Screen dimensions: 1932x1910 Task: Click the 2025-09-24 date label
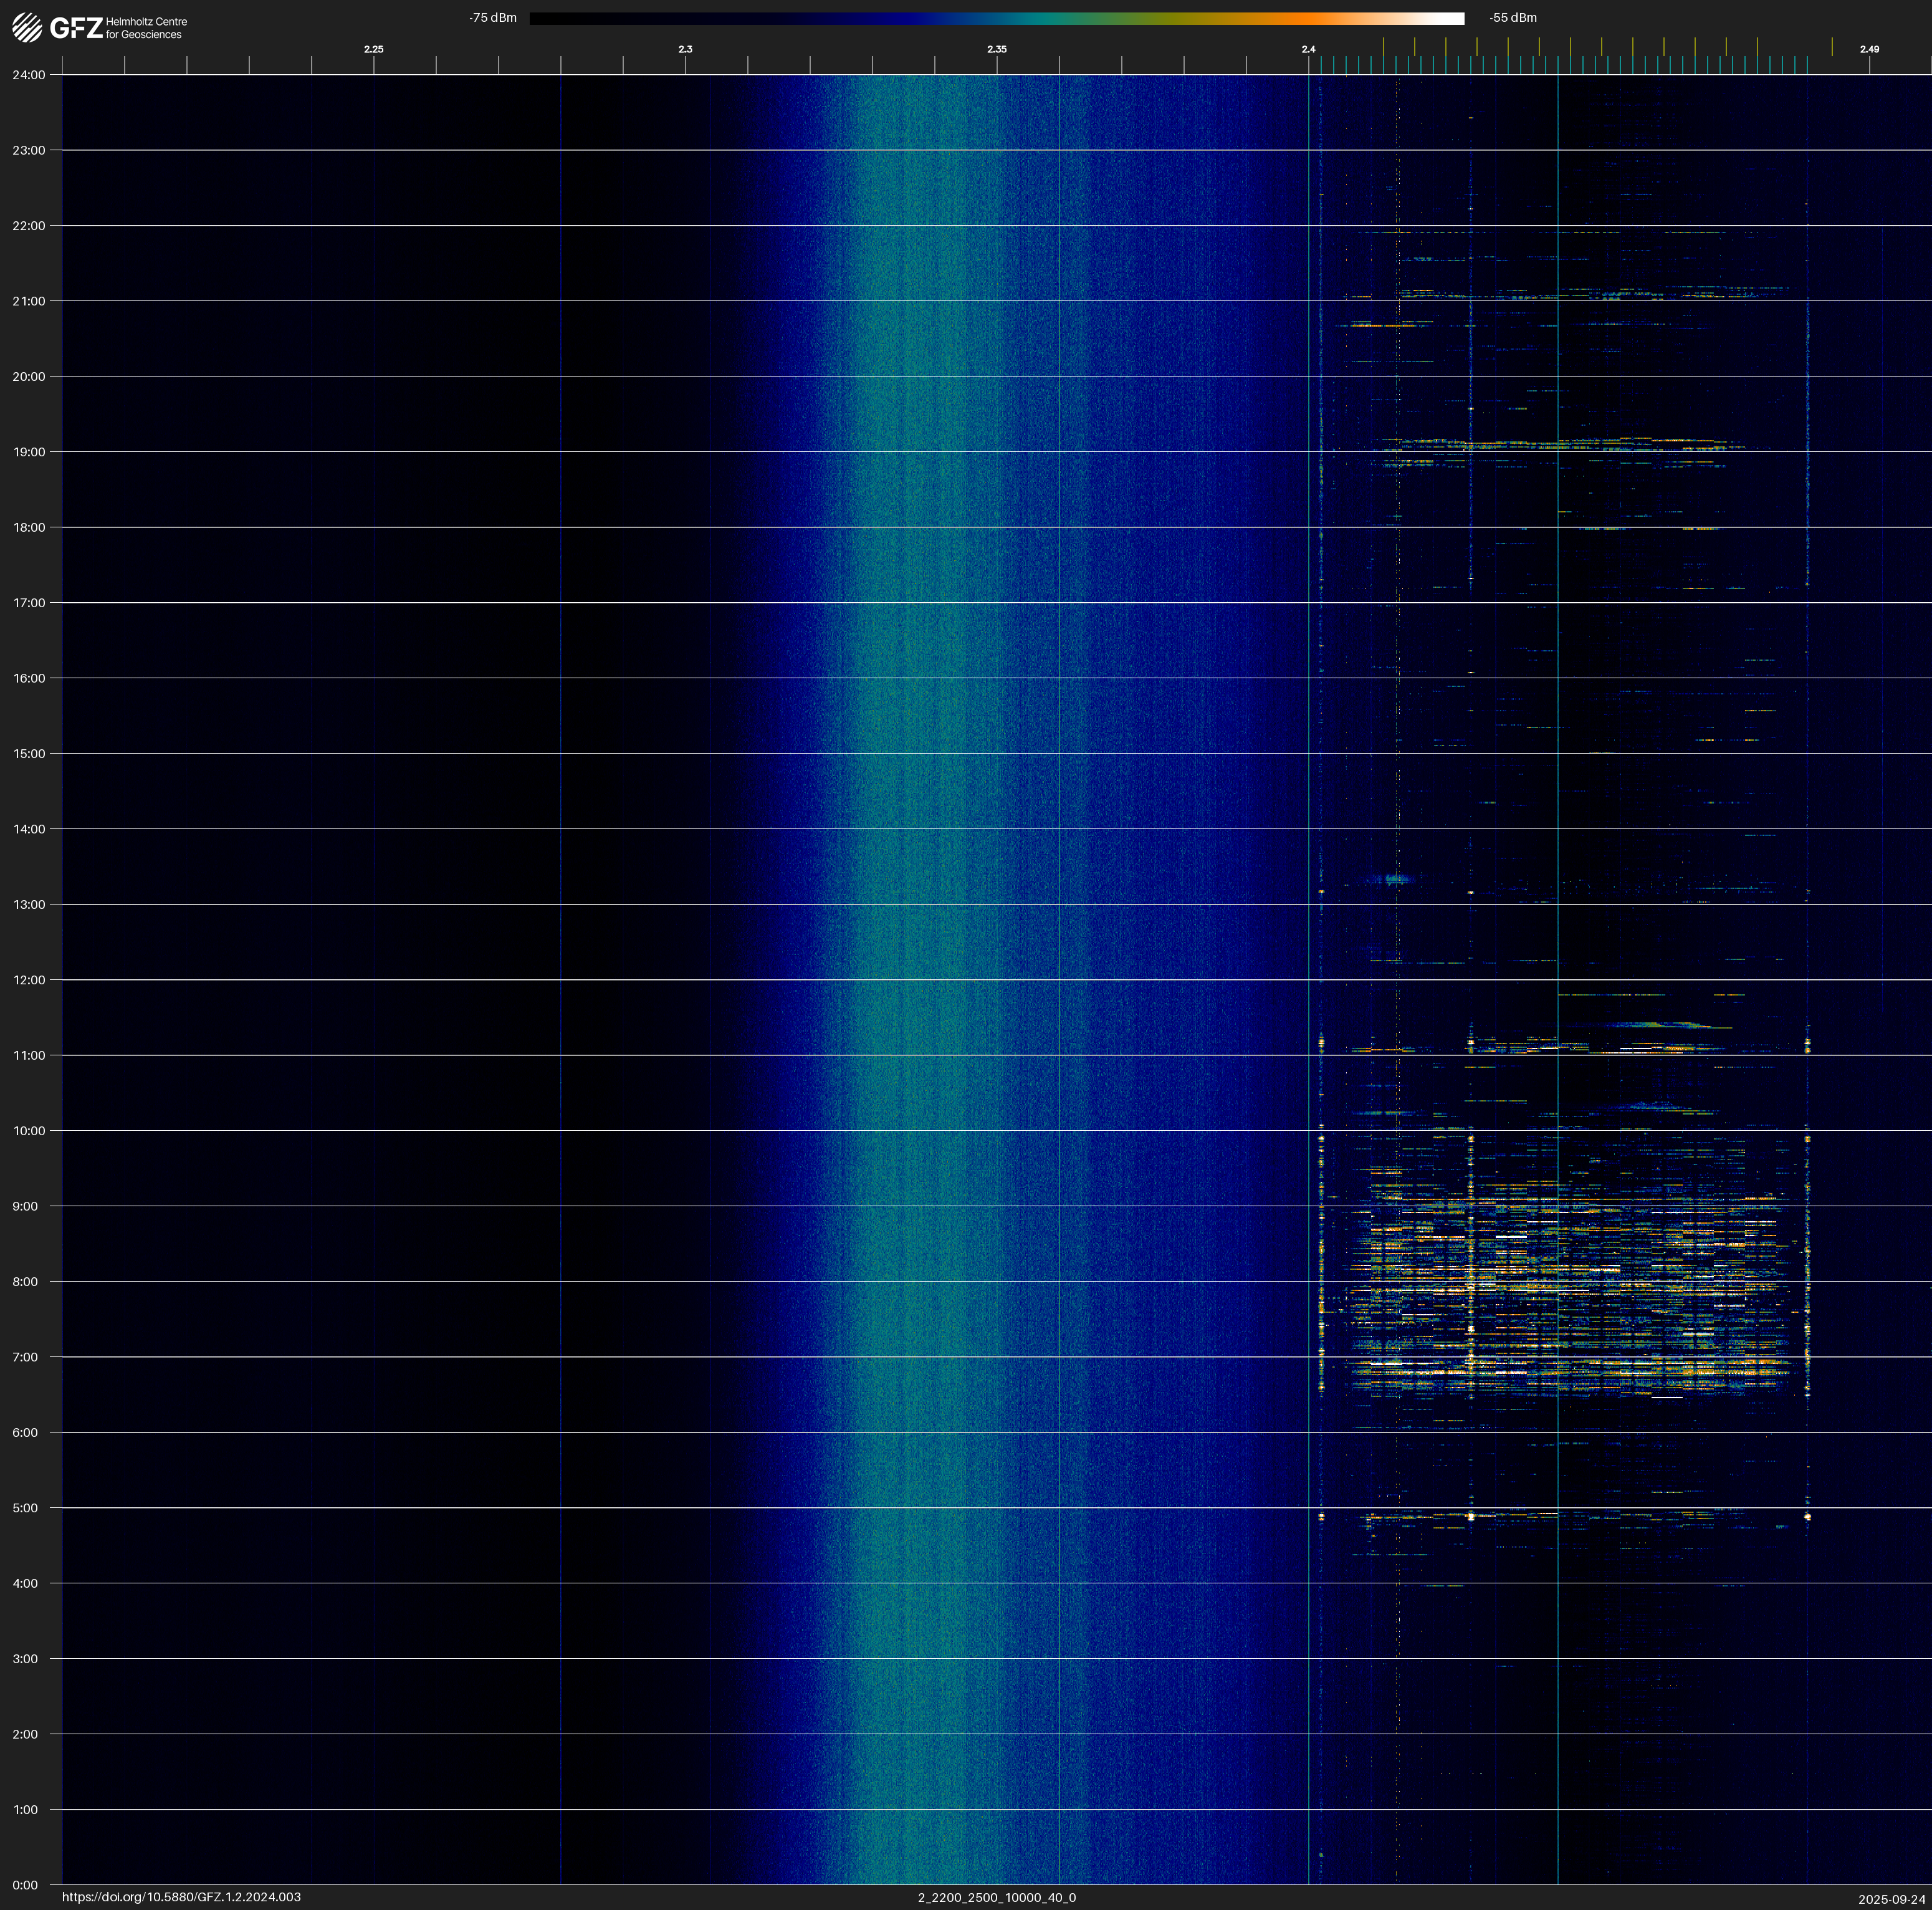click(1891, 1899)
